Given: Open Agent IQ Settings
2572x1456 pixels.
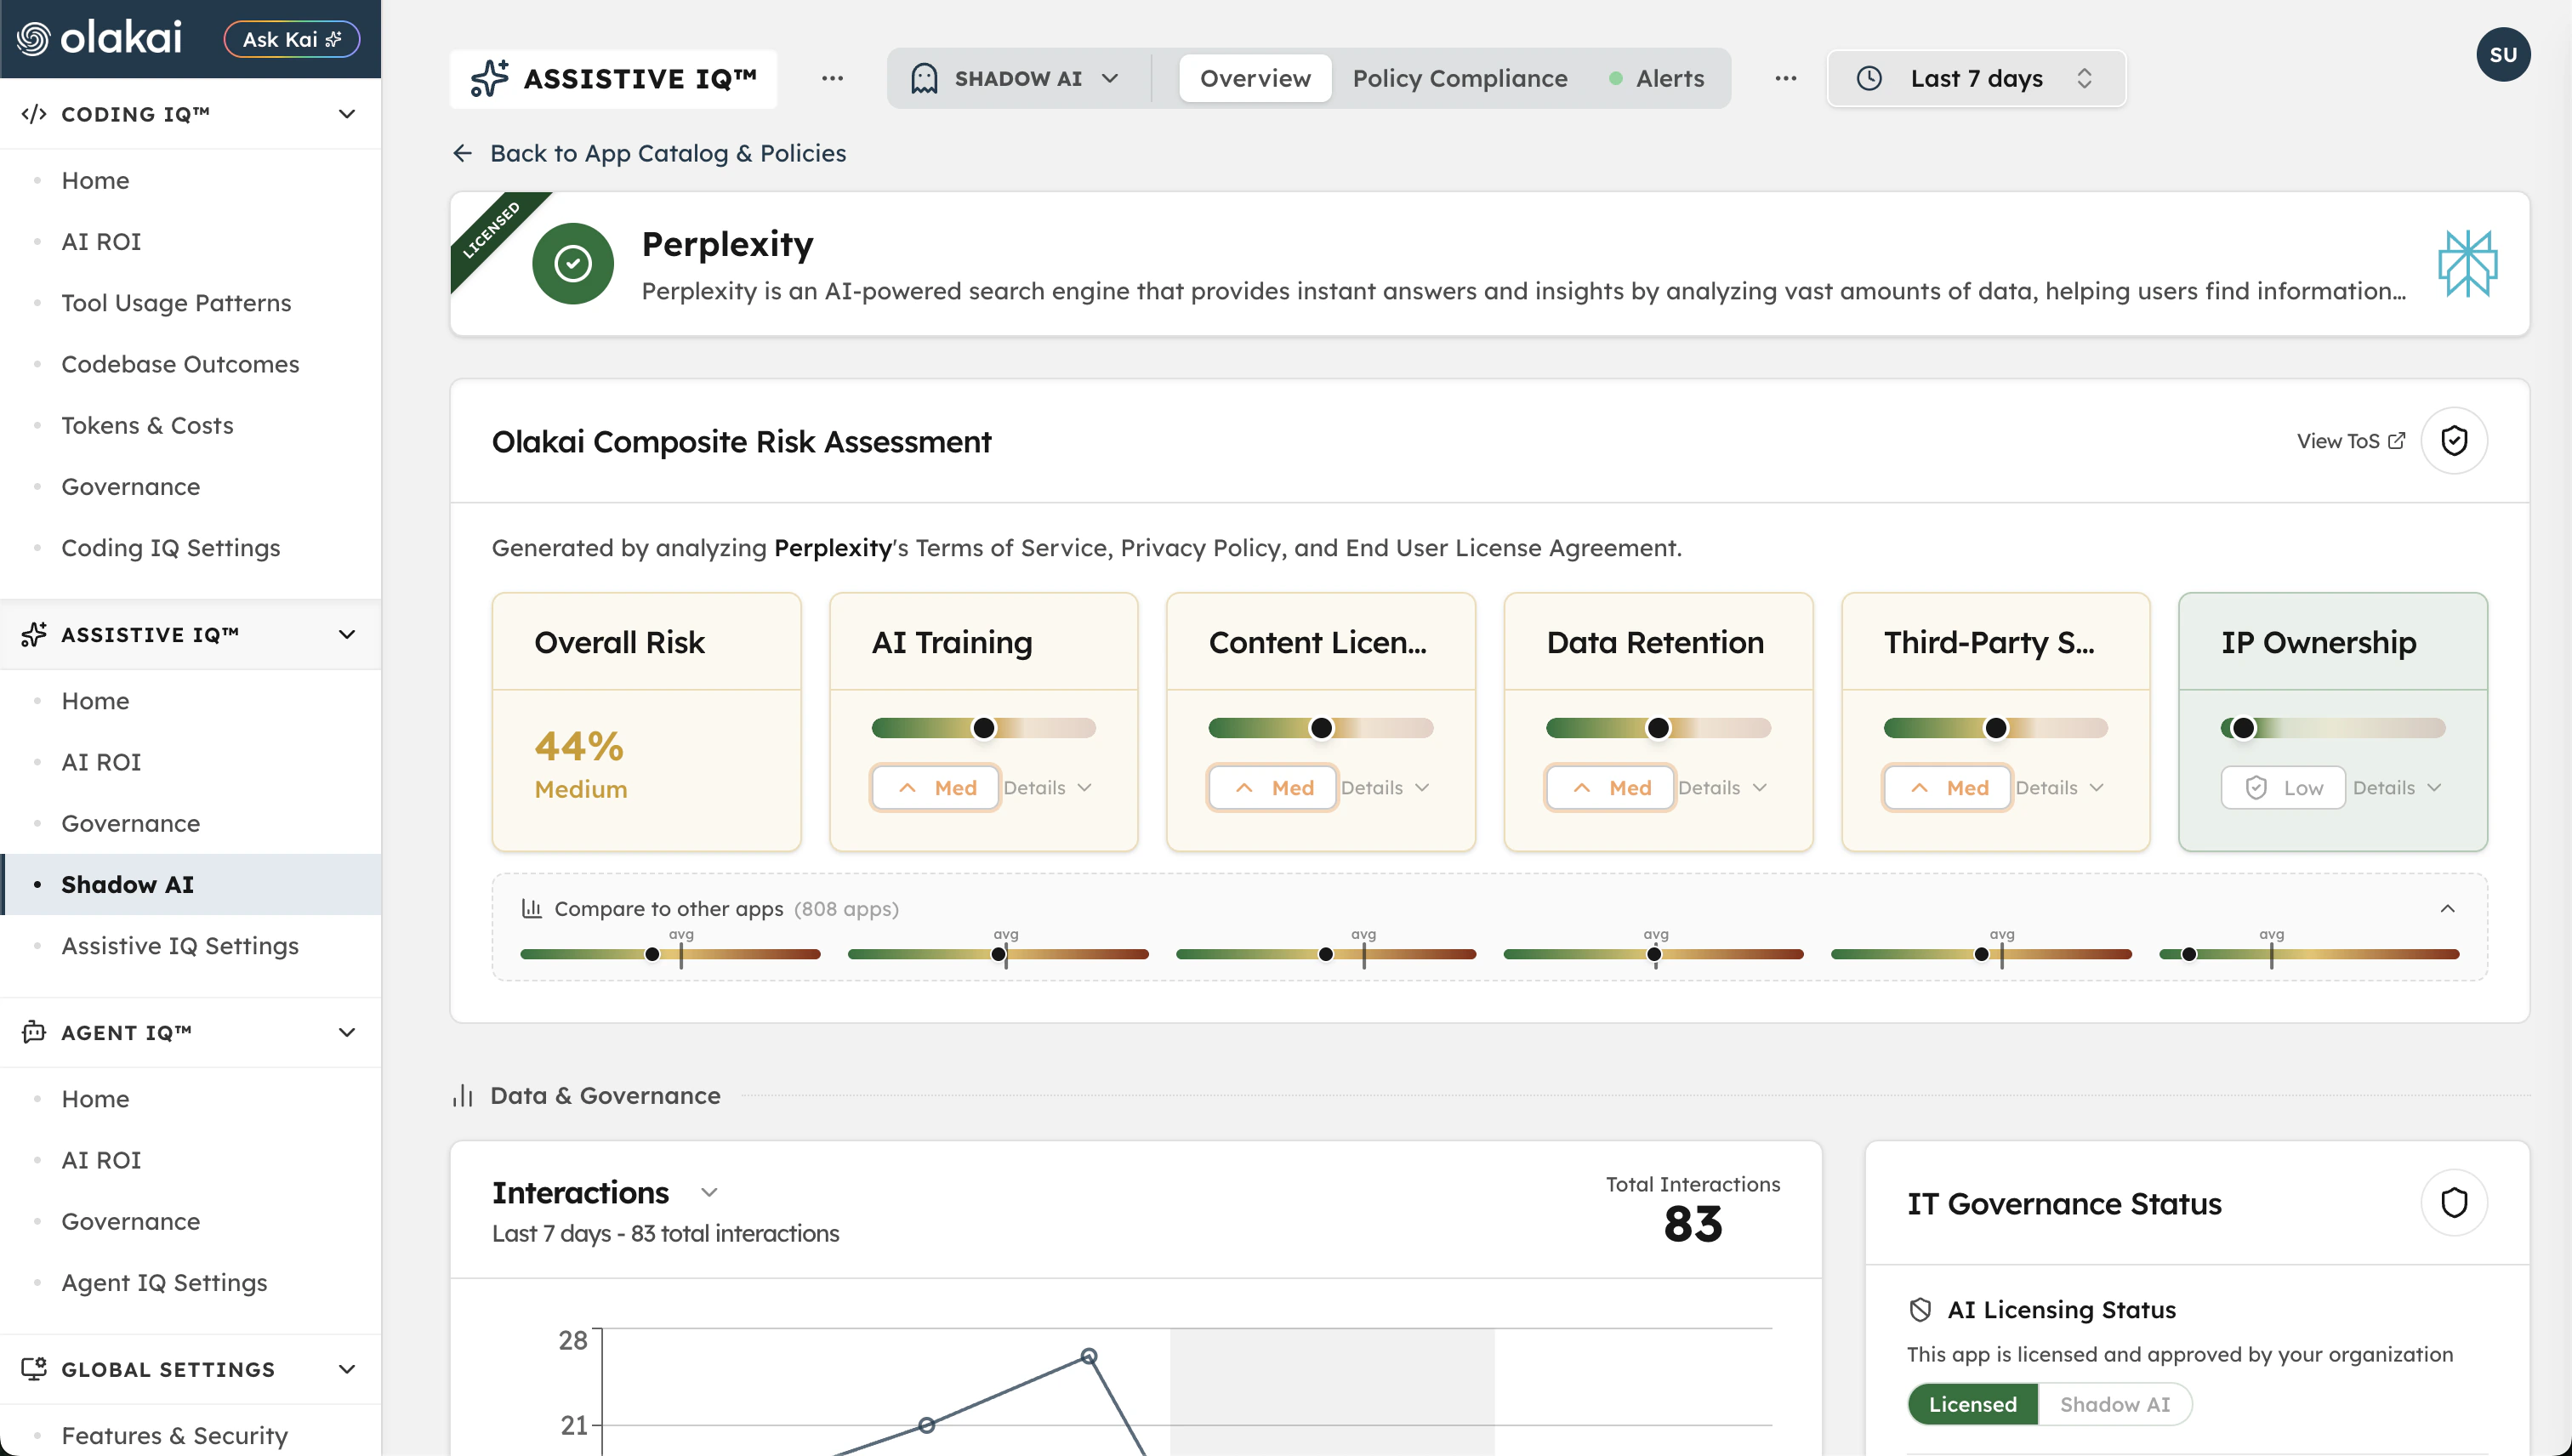Looking at the screenshot, I should pos(164,1282).
